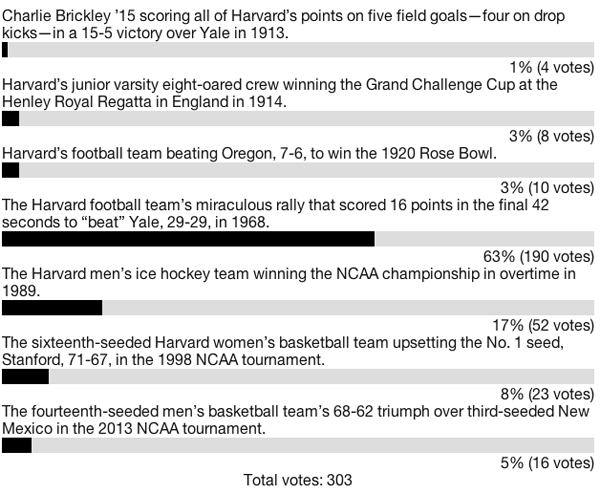600x494 pixels.
Task: Click the 8% bar for women's basketball
Action: [25, 377]
